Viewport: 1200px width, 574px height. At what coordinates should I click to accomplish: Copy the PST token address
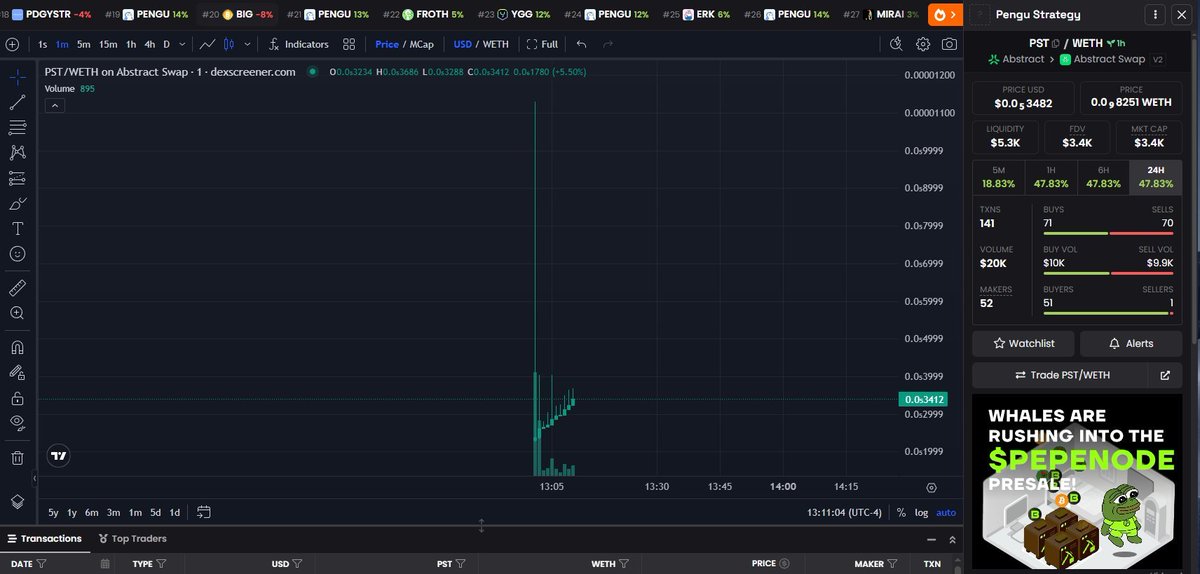tap(1054, 44)
